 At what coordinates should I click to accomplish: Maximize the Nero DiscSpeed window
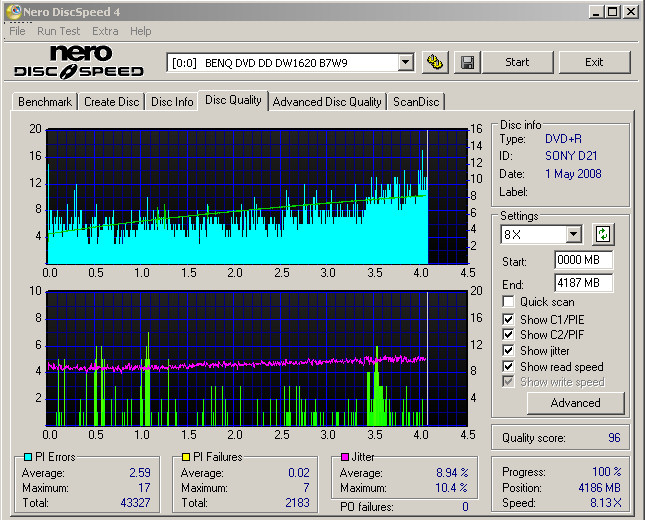pos(613,12)
